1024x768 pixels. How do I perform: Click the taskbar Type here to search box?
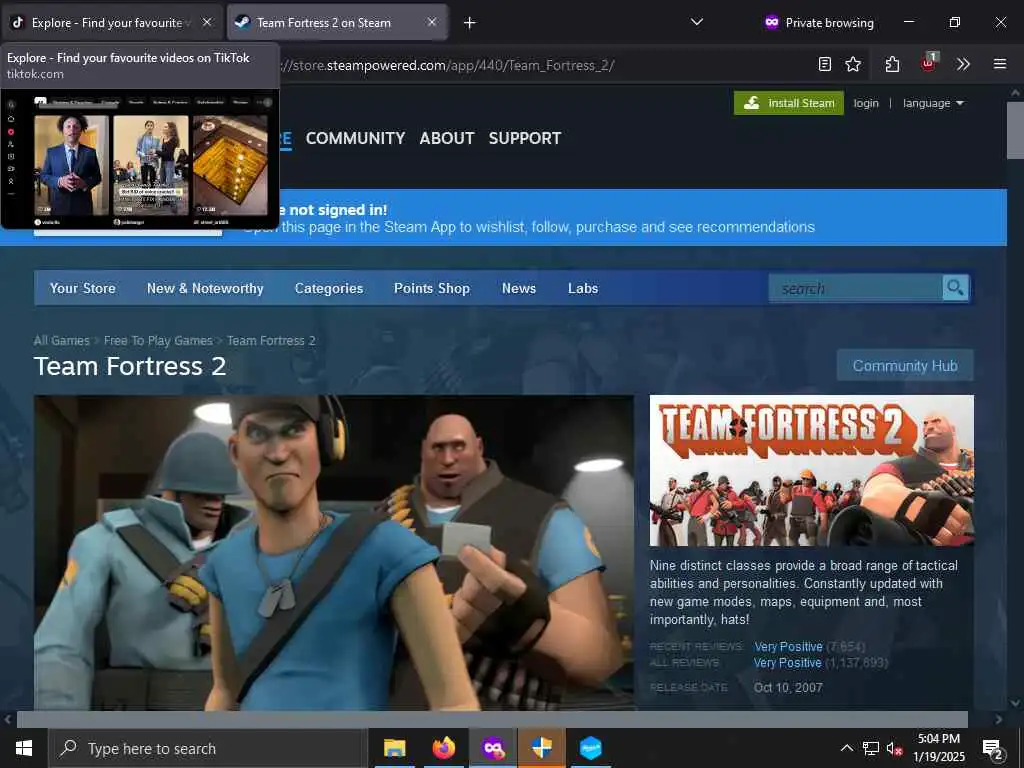click(208, 748)
